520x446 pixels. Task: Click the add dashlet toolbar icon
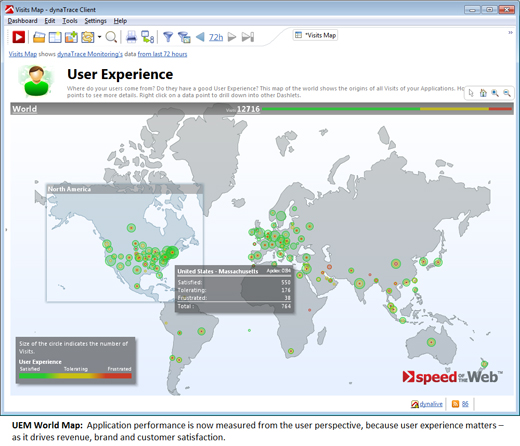71,37
